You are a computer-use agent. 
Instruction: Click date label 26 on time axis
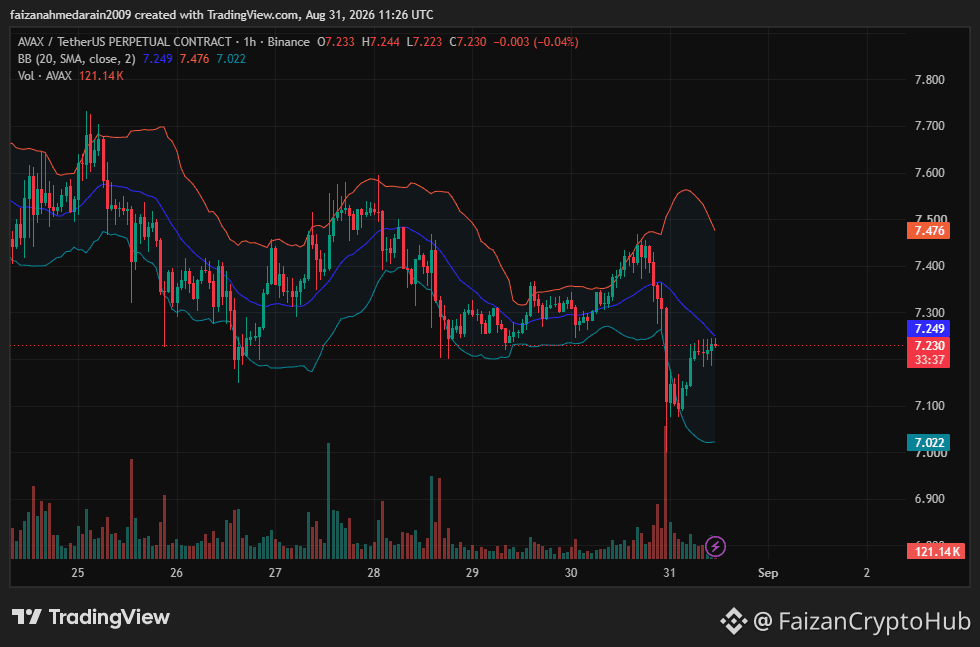176,573
